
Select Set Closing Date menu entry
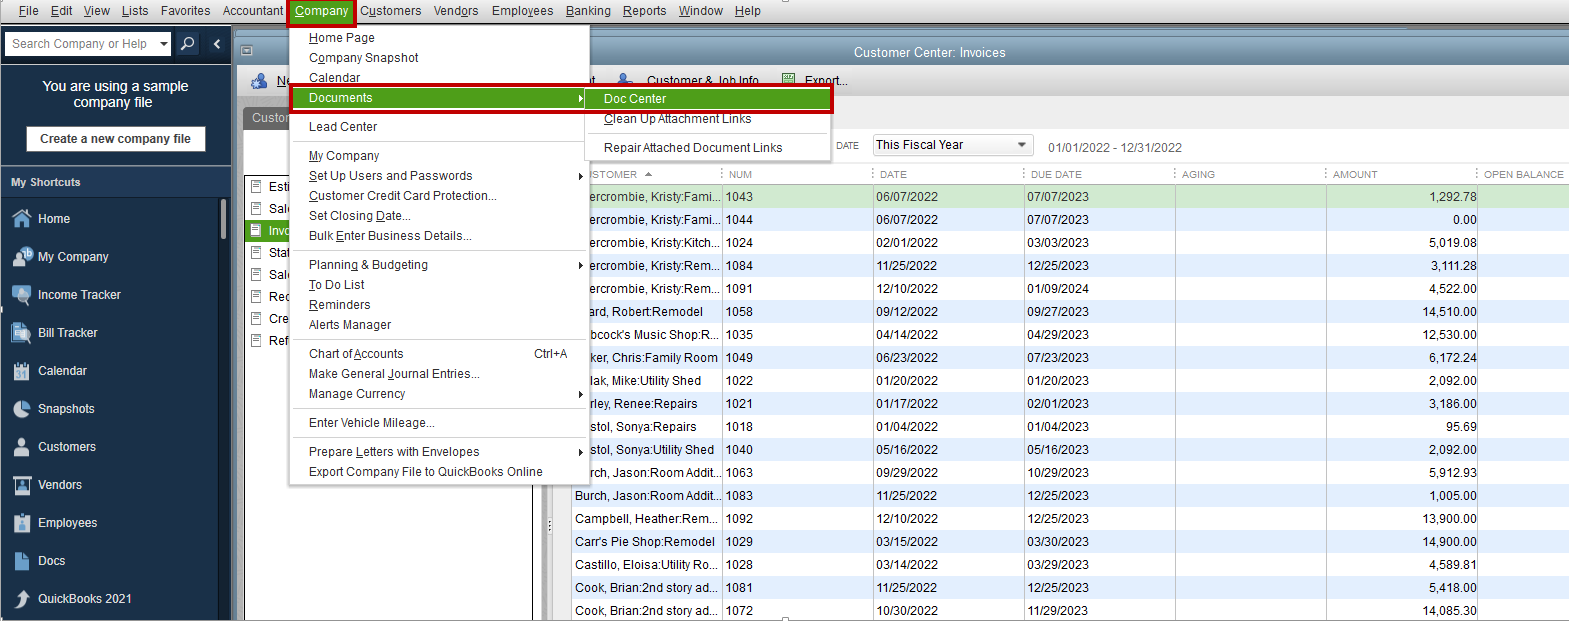360,216
